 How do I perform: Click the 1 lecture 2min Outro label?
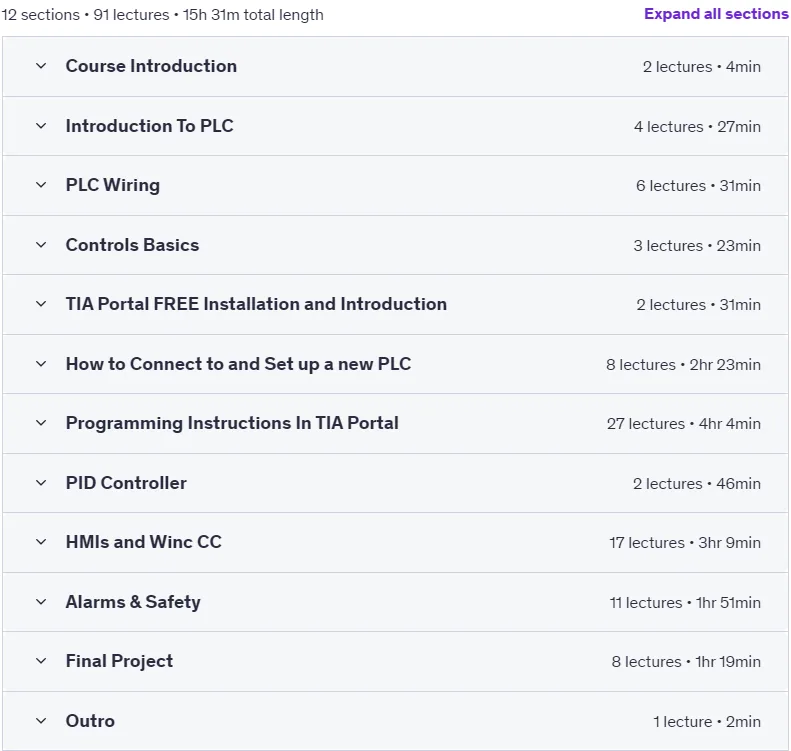coord(707,722)
